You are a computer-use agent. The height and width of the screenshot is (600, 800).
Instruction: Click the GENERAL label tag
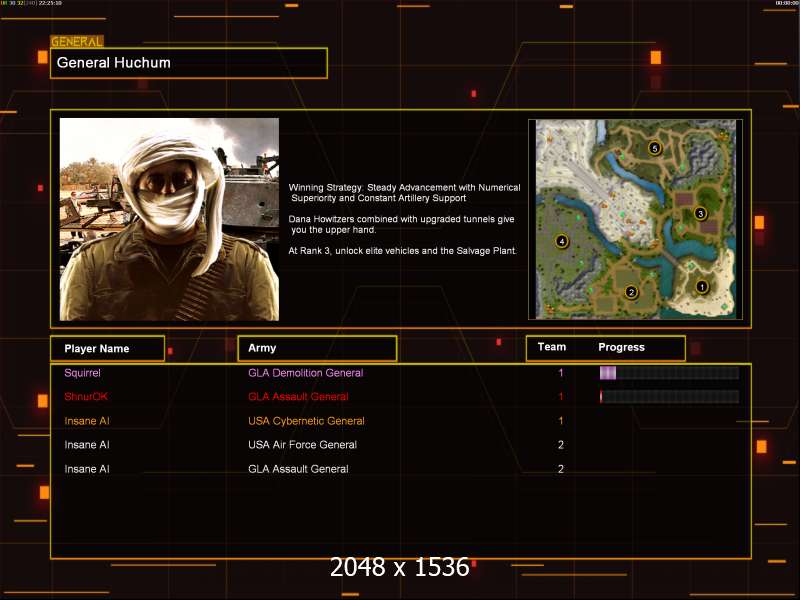click(x=77, y=41)
